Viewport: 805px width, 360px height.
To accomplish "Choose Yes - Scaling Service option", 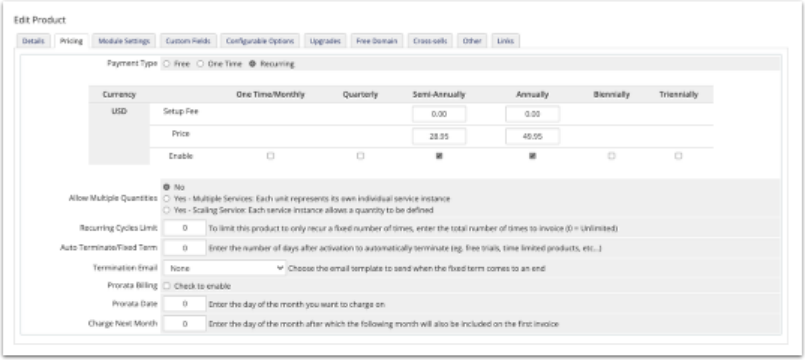I will click(166, 210).
